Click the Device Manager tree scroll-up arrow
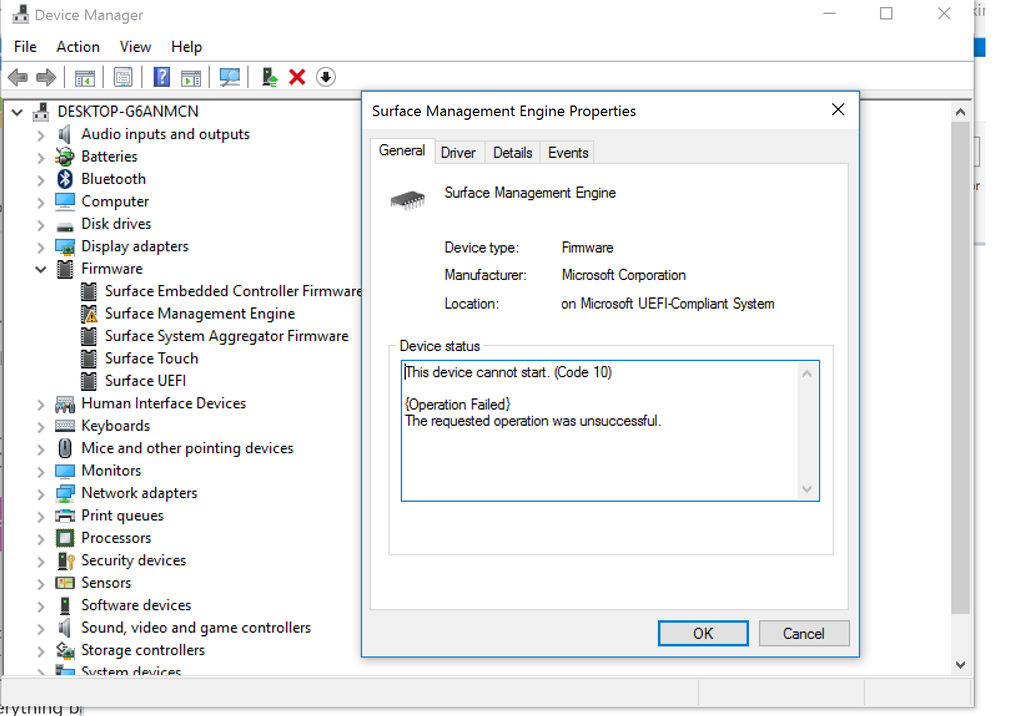The image size is (1024, 716). (960, 112)
